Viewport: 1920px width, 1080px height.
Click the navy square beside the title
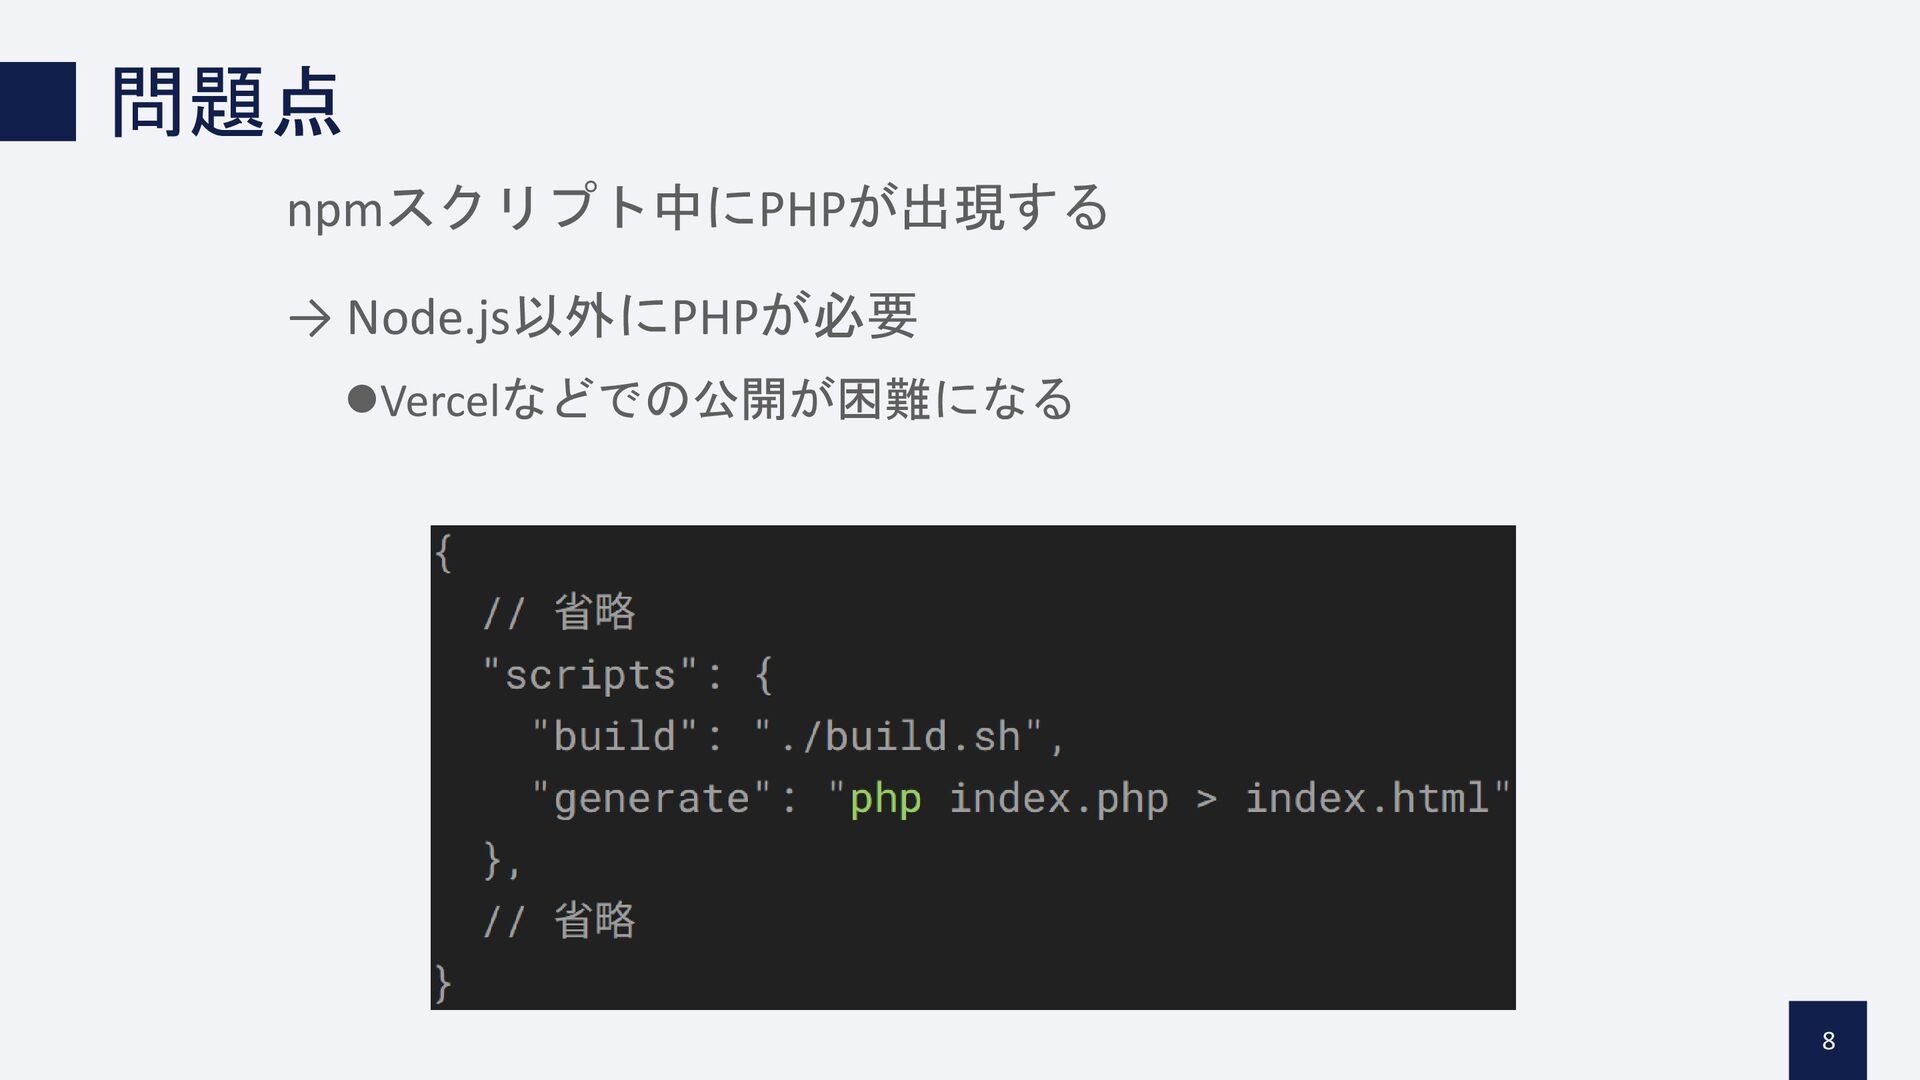pyautogui.click(x=37, y=101)
